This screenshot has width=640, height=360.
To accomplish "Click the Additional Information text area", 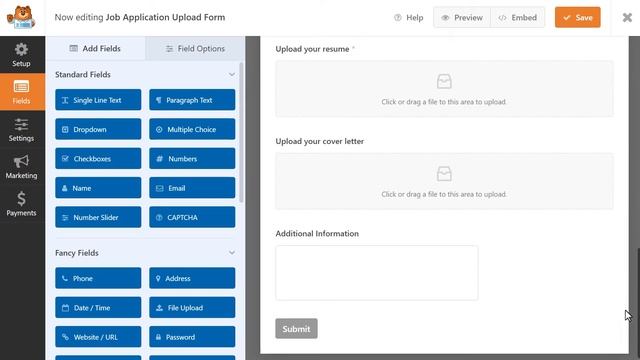I will tap(377, 273).
